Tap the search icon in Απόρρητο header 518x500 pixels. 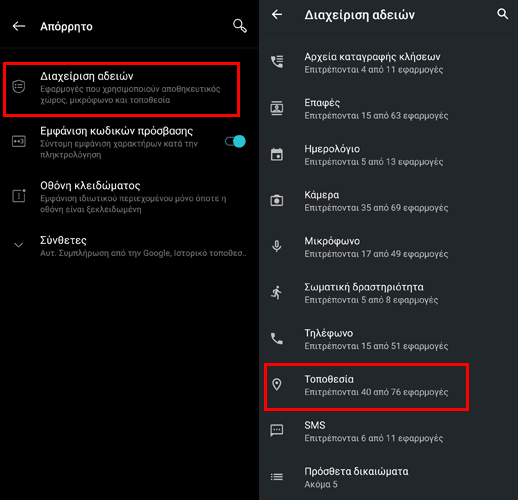coord(240,26)
